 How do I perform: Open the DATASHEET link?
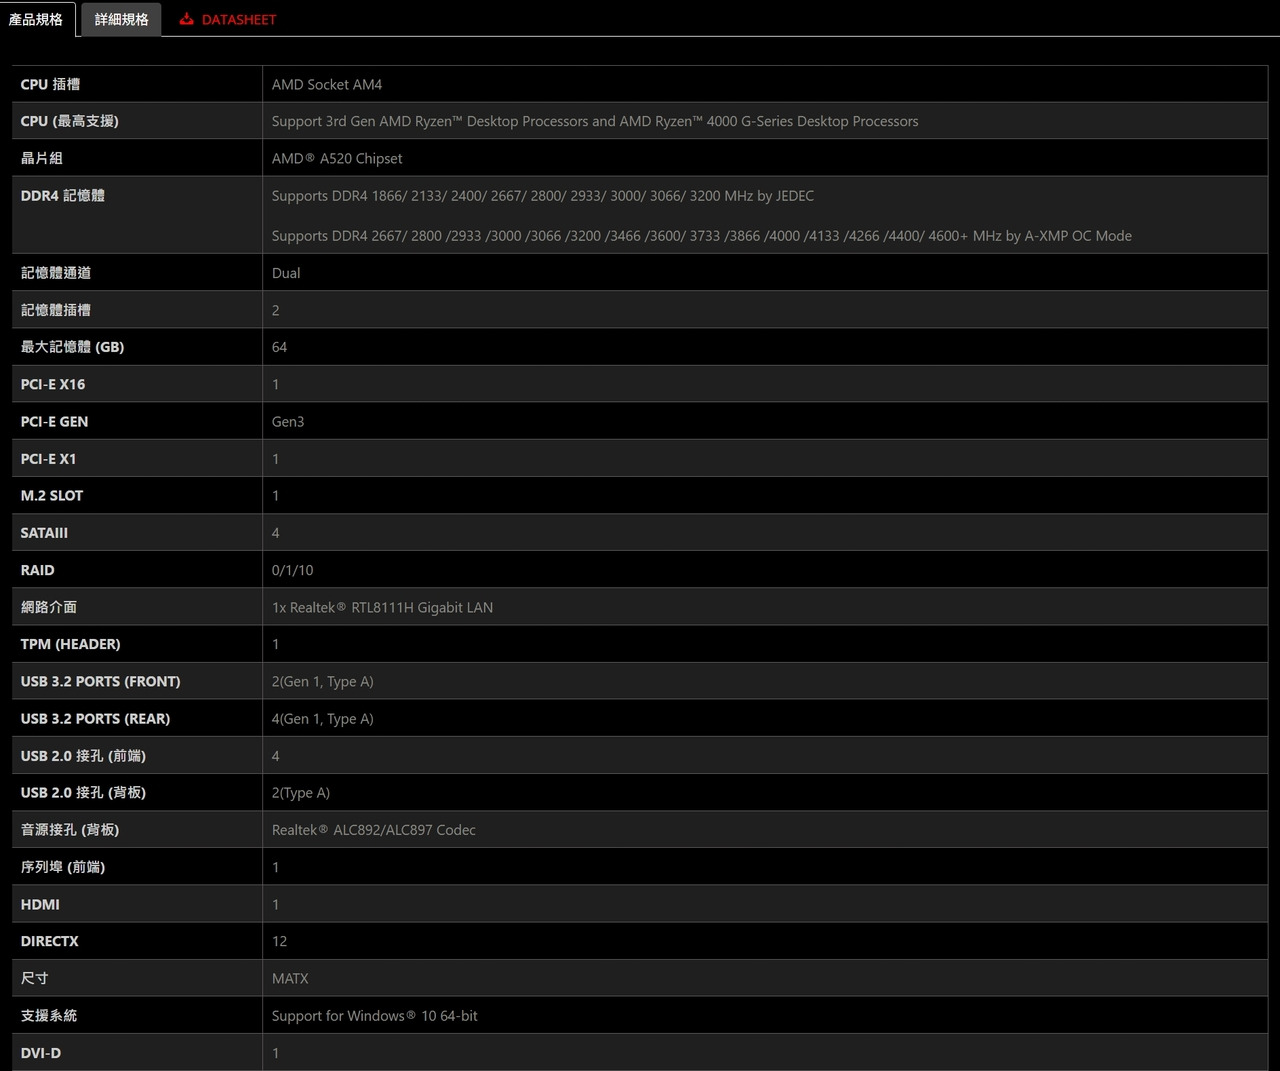(x=238, y=19)
